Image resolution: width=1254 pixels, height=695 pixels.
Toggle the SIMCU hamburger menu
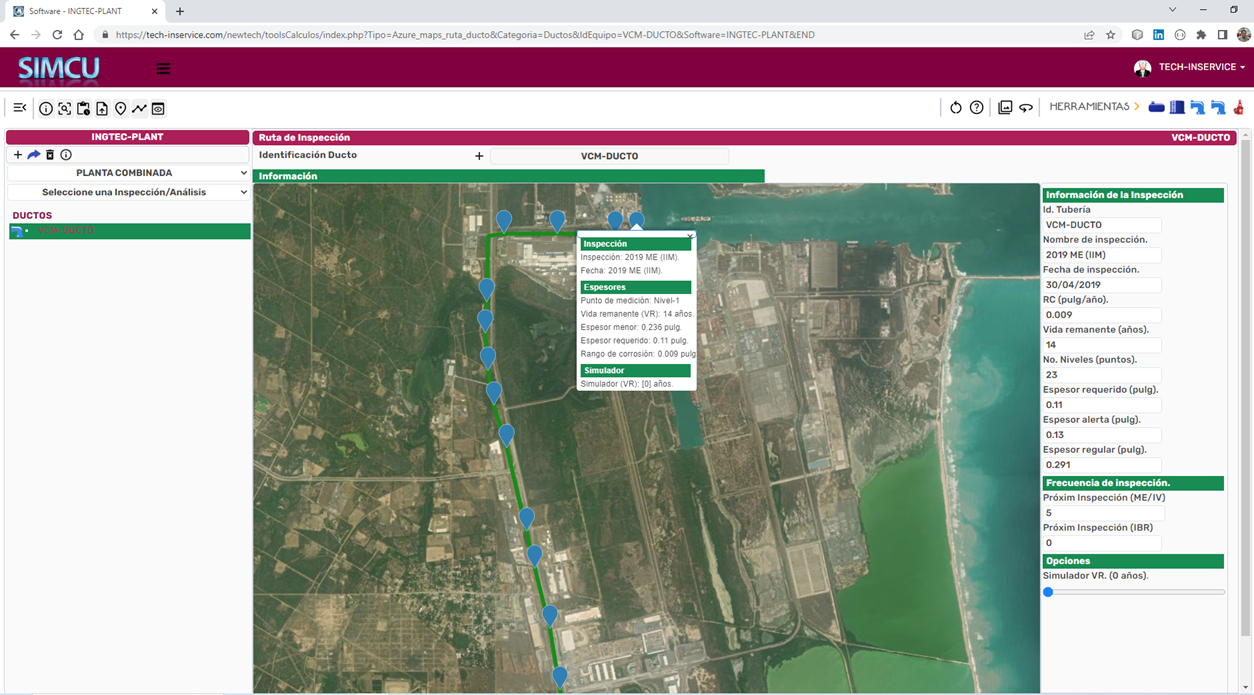[x=163, y=69]
